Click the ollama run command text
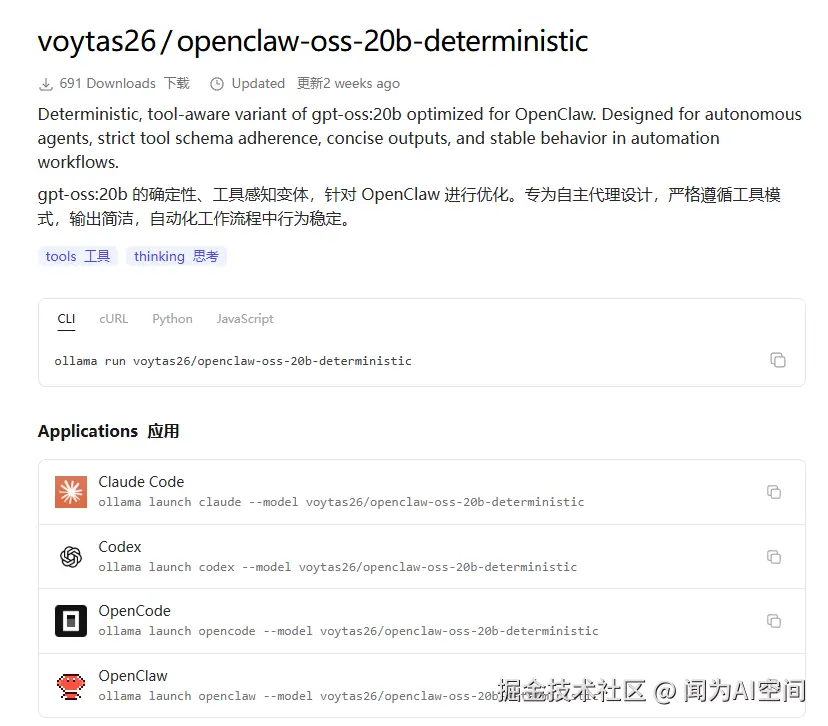This screenshot has height=726, width=828. click(233, 361)
